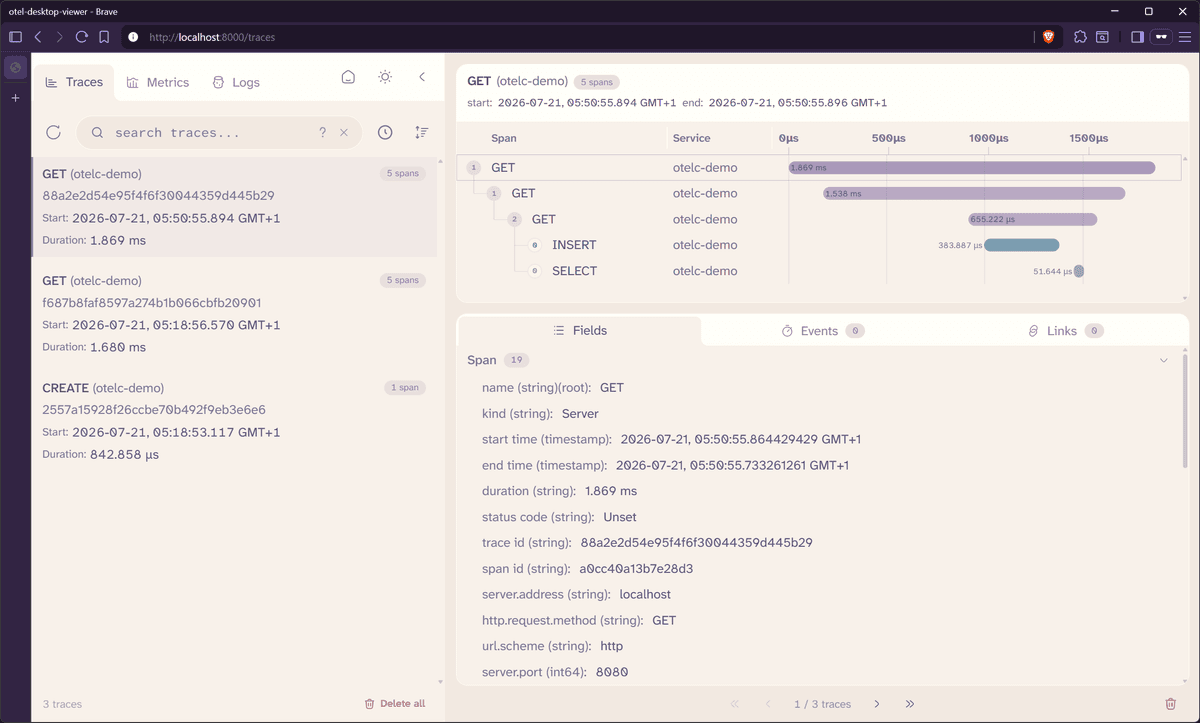This screenshot has height=723, width=1200.
Task: Open the Brave main hamburger menu
Action: click(x=1186, y=37)
